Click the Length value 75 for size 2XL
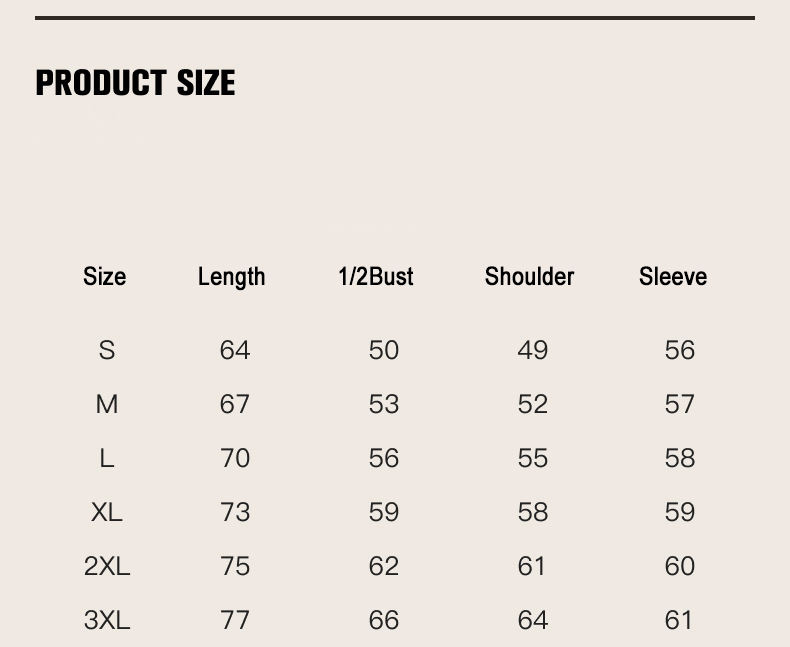Image resolution: width=790 pixels, height=647 pixels. (x=235, y=566)
